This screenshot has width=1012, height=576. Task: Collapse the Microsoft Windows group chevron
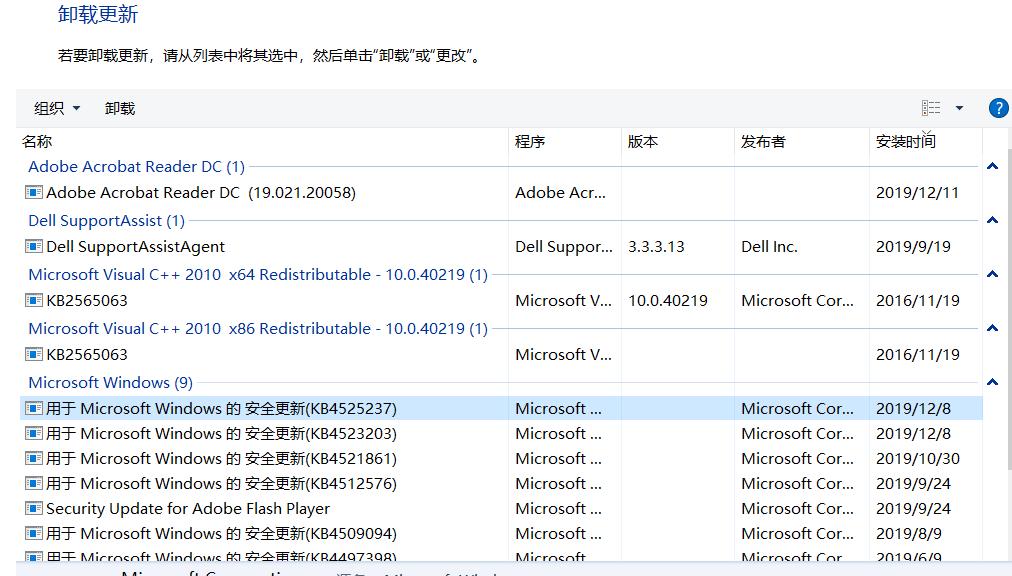coord(992,383)
